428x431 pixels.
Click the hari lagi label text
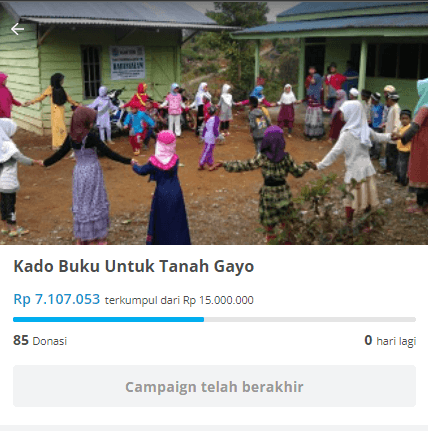click(396, 341)
